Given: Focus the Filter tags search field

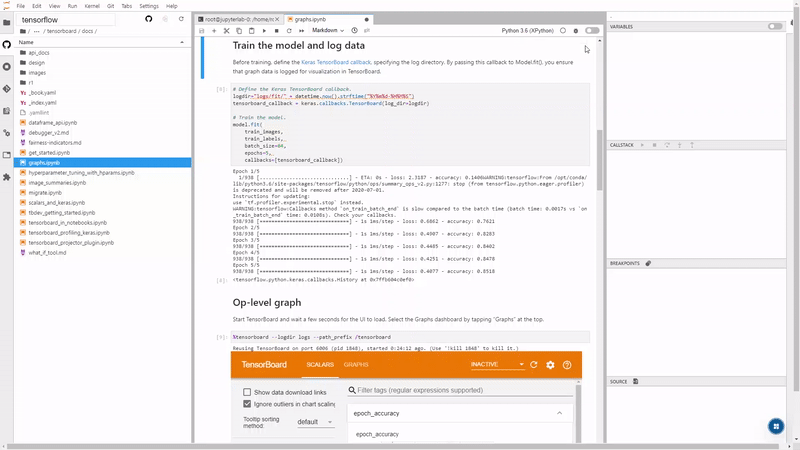Looking at the screenshot, I should click(x=460, y=390).
